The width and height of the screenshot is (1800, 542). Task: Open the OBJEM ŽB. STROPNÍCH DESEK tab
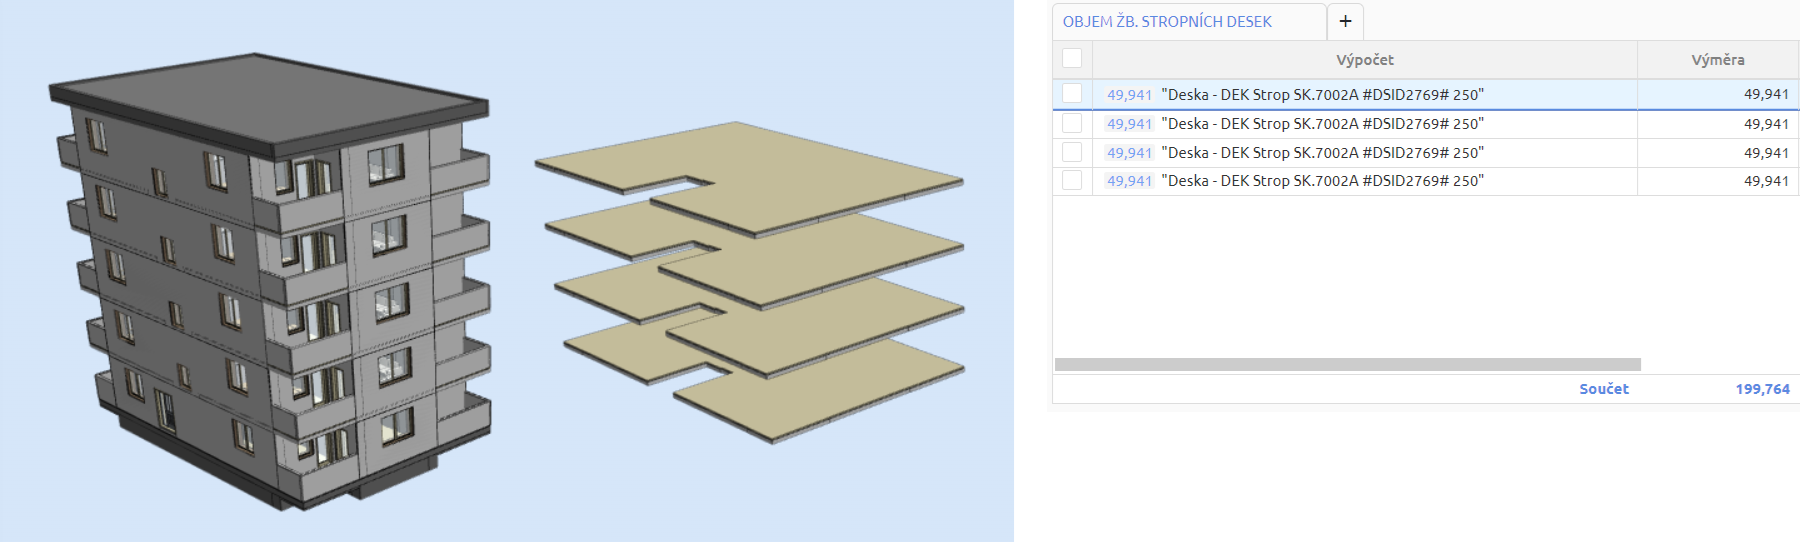pos(1167,21)
